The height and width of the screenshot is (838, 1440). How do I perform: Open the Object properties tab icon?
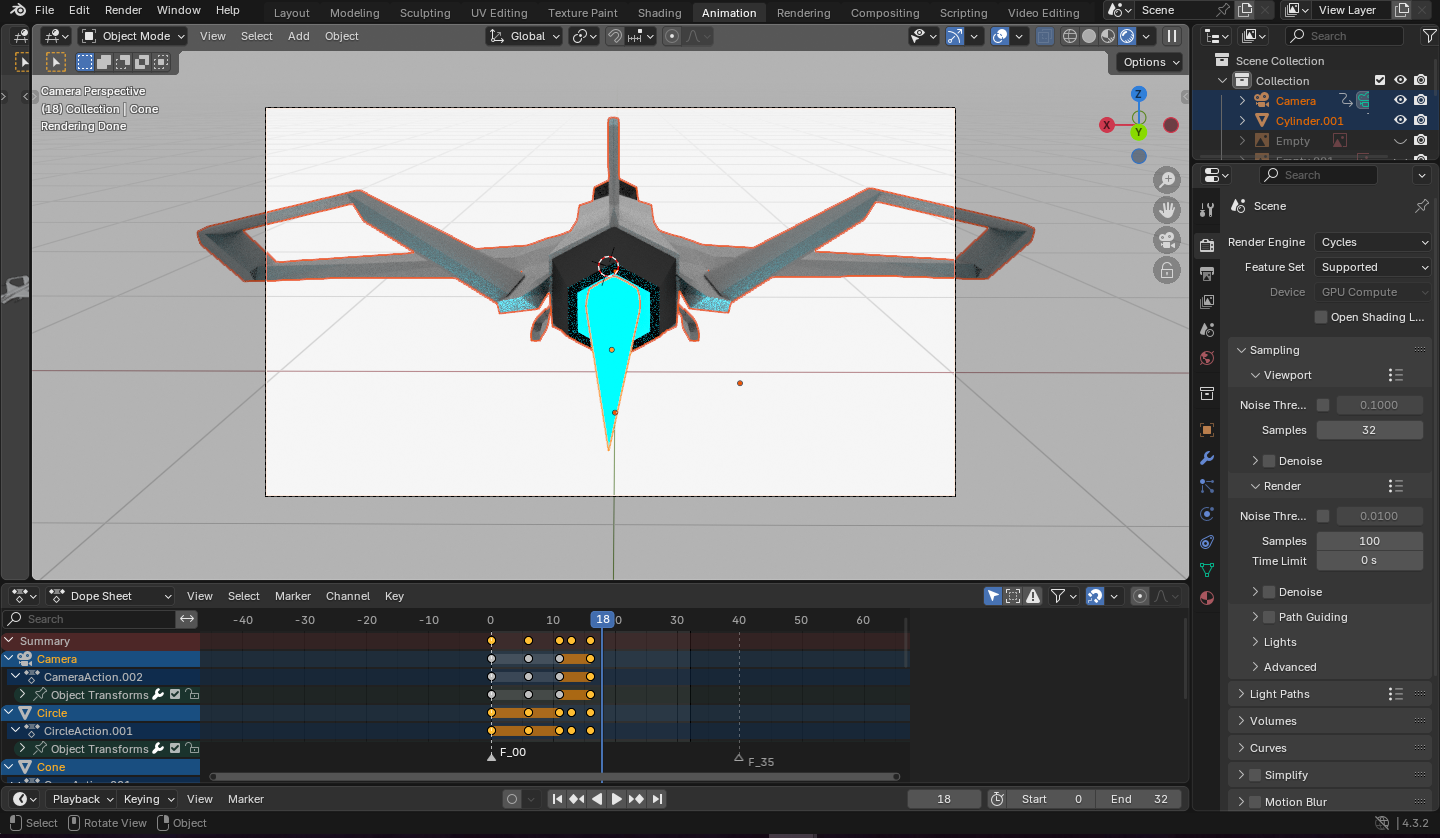tap(1207, 430)
